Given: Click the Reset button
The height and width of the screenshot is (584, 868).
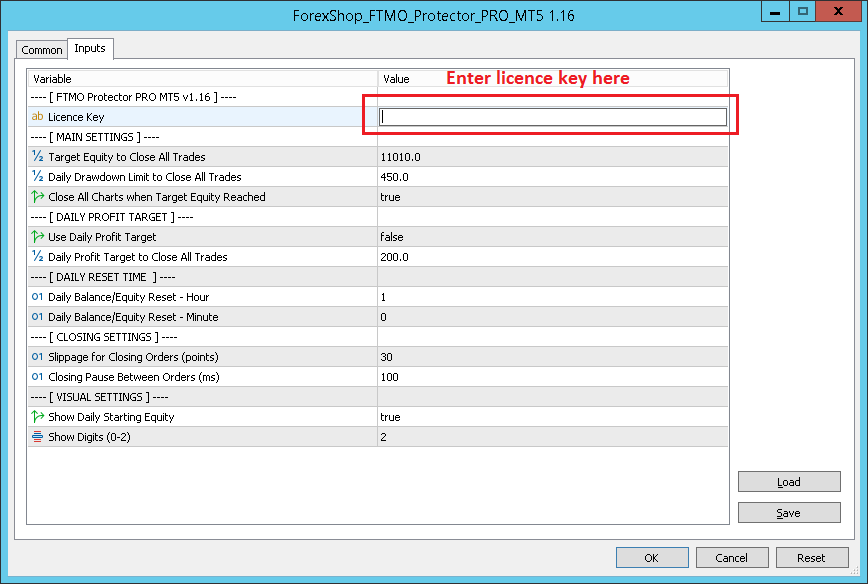Looking at the screenshot, I should tap(812, 557).
